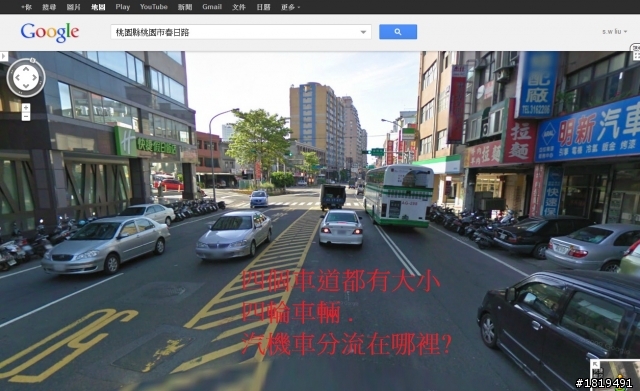Expand the 更多 menu in the top bar
This screenshot has height=391, width=640.
(290, 7)
